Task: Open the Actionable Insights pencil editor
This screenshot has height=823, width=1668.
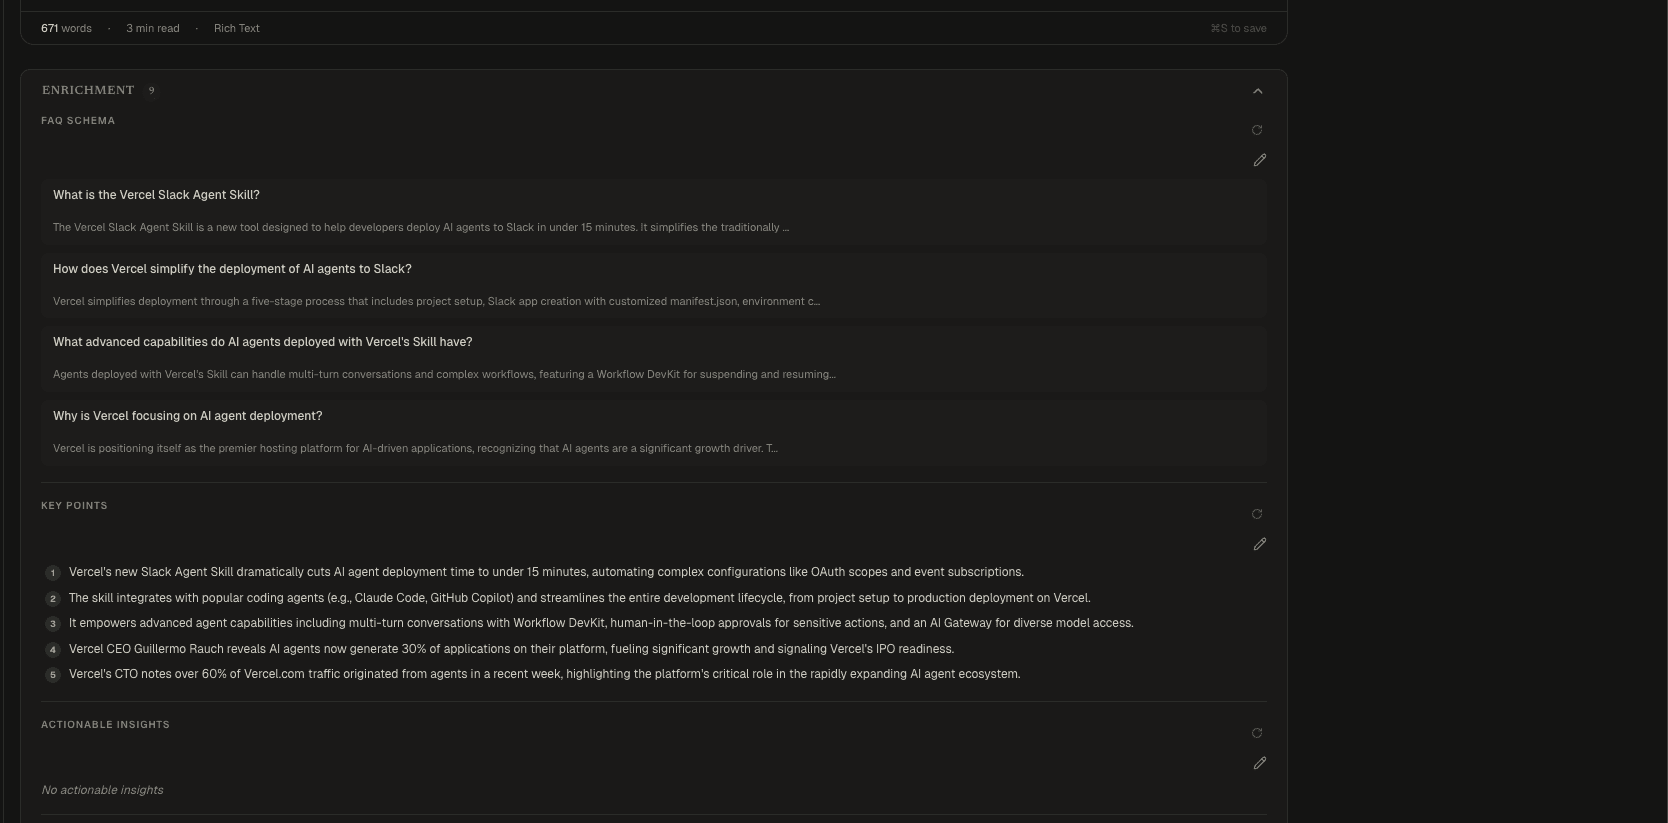Action: point(1259,763)
